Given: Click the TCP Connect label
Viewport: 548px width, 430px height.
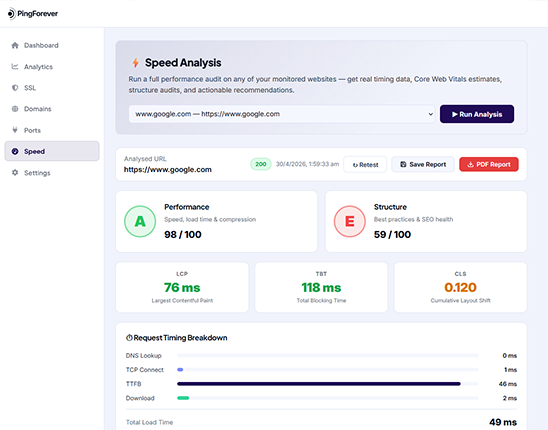Looking at the screenshot, I should tap(145, 370).
